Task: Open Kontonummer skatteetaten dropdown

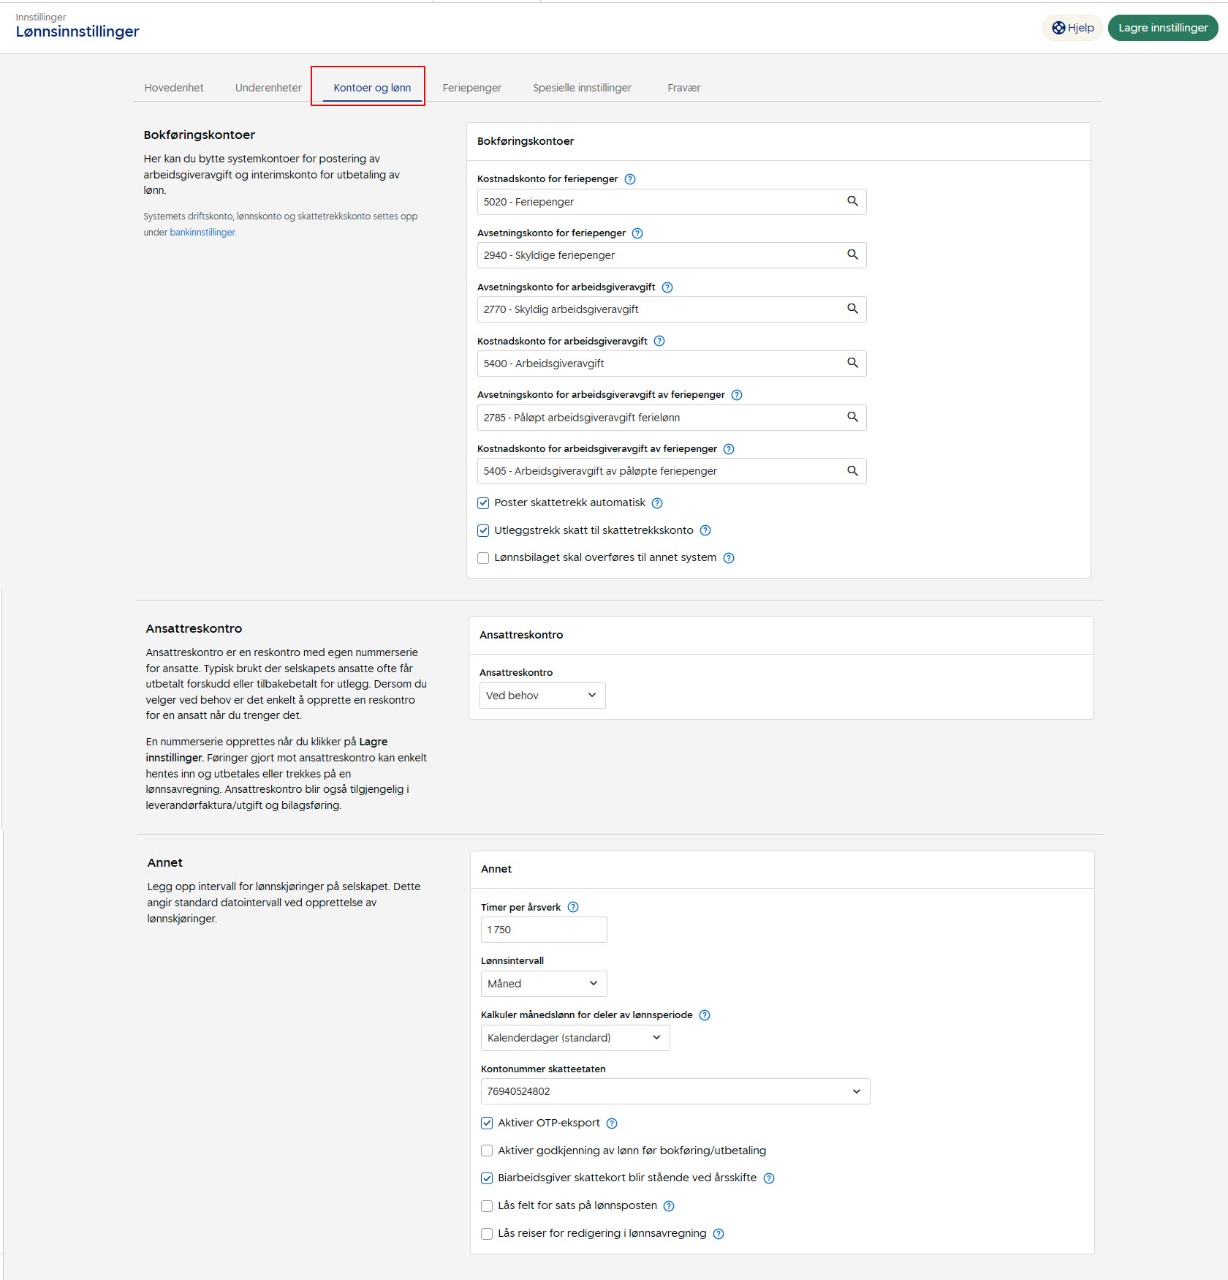Action: point(675,1092)
